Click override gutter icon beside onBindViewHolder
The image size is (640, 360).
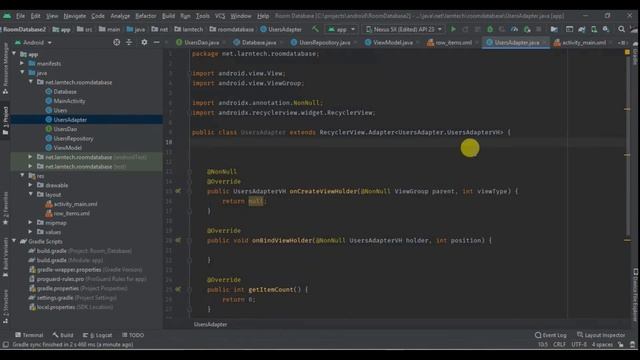tap(178, 240)
